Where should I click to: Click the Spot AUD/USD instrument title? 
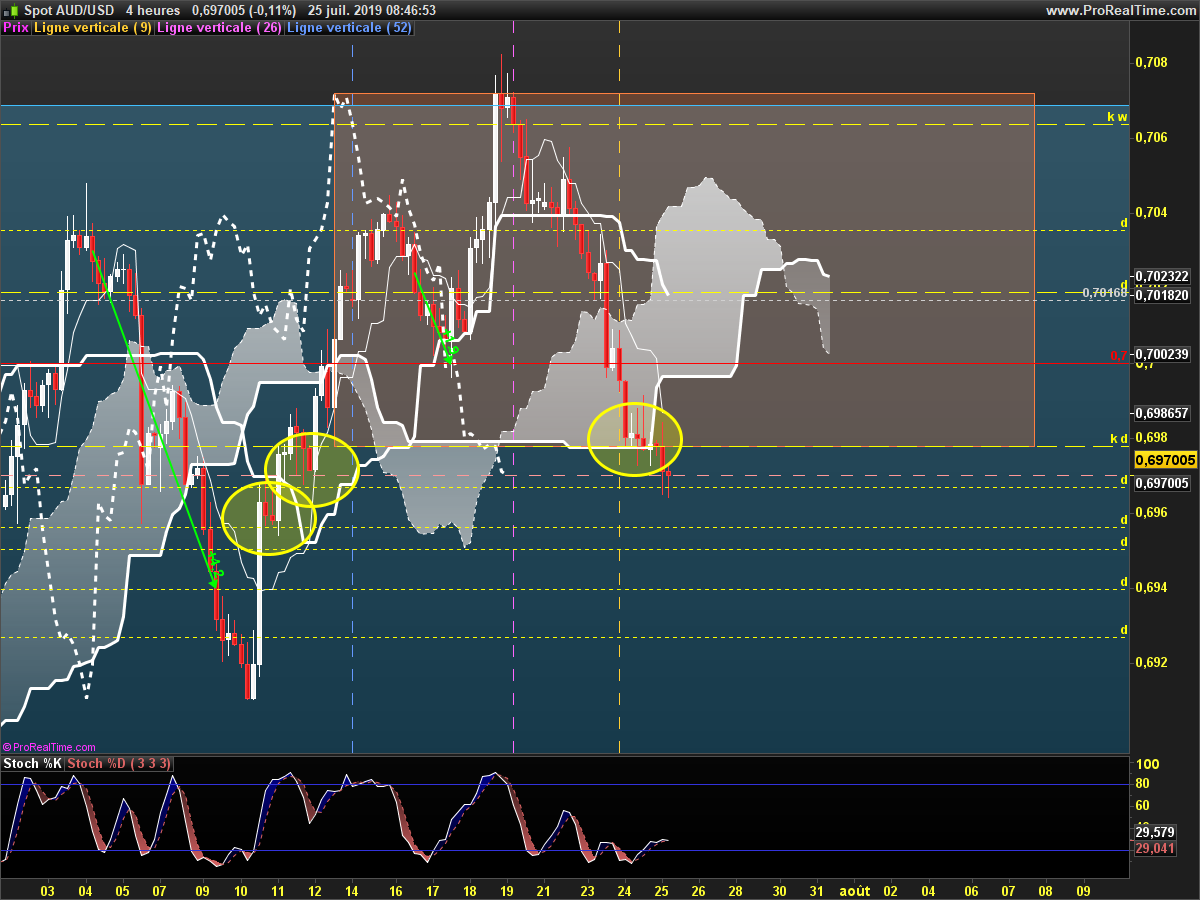68,10
